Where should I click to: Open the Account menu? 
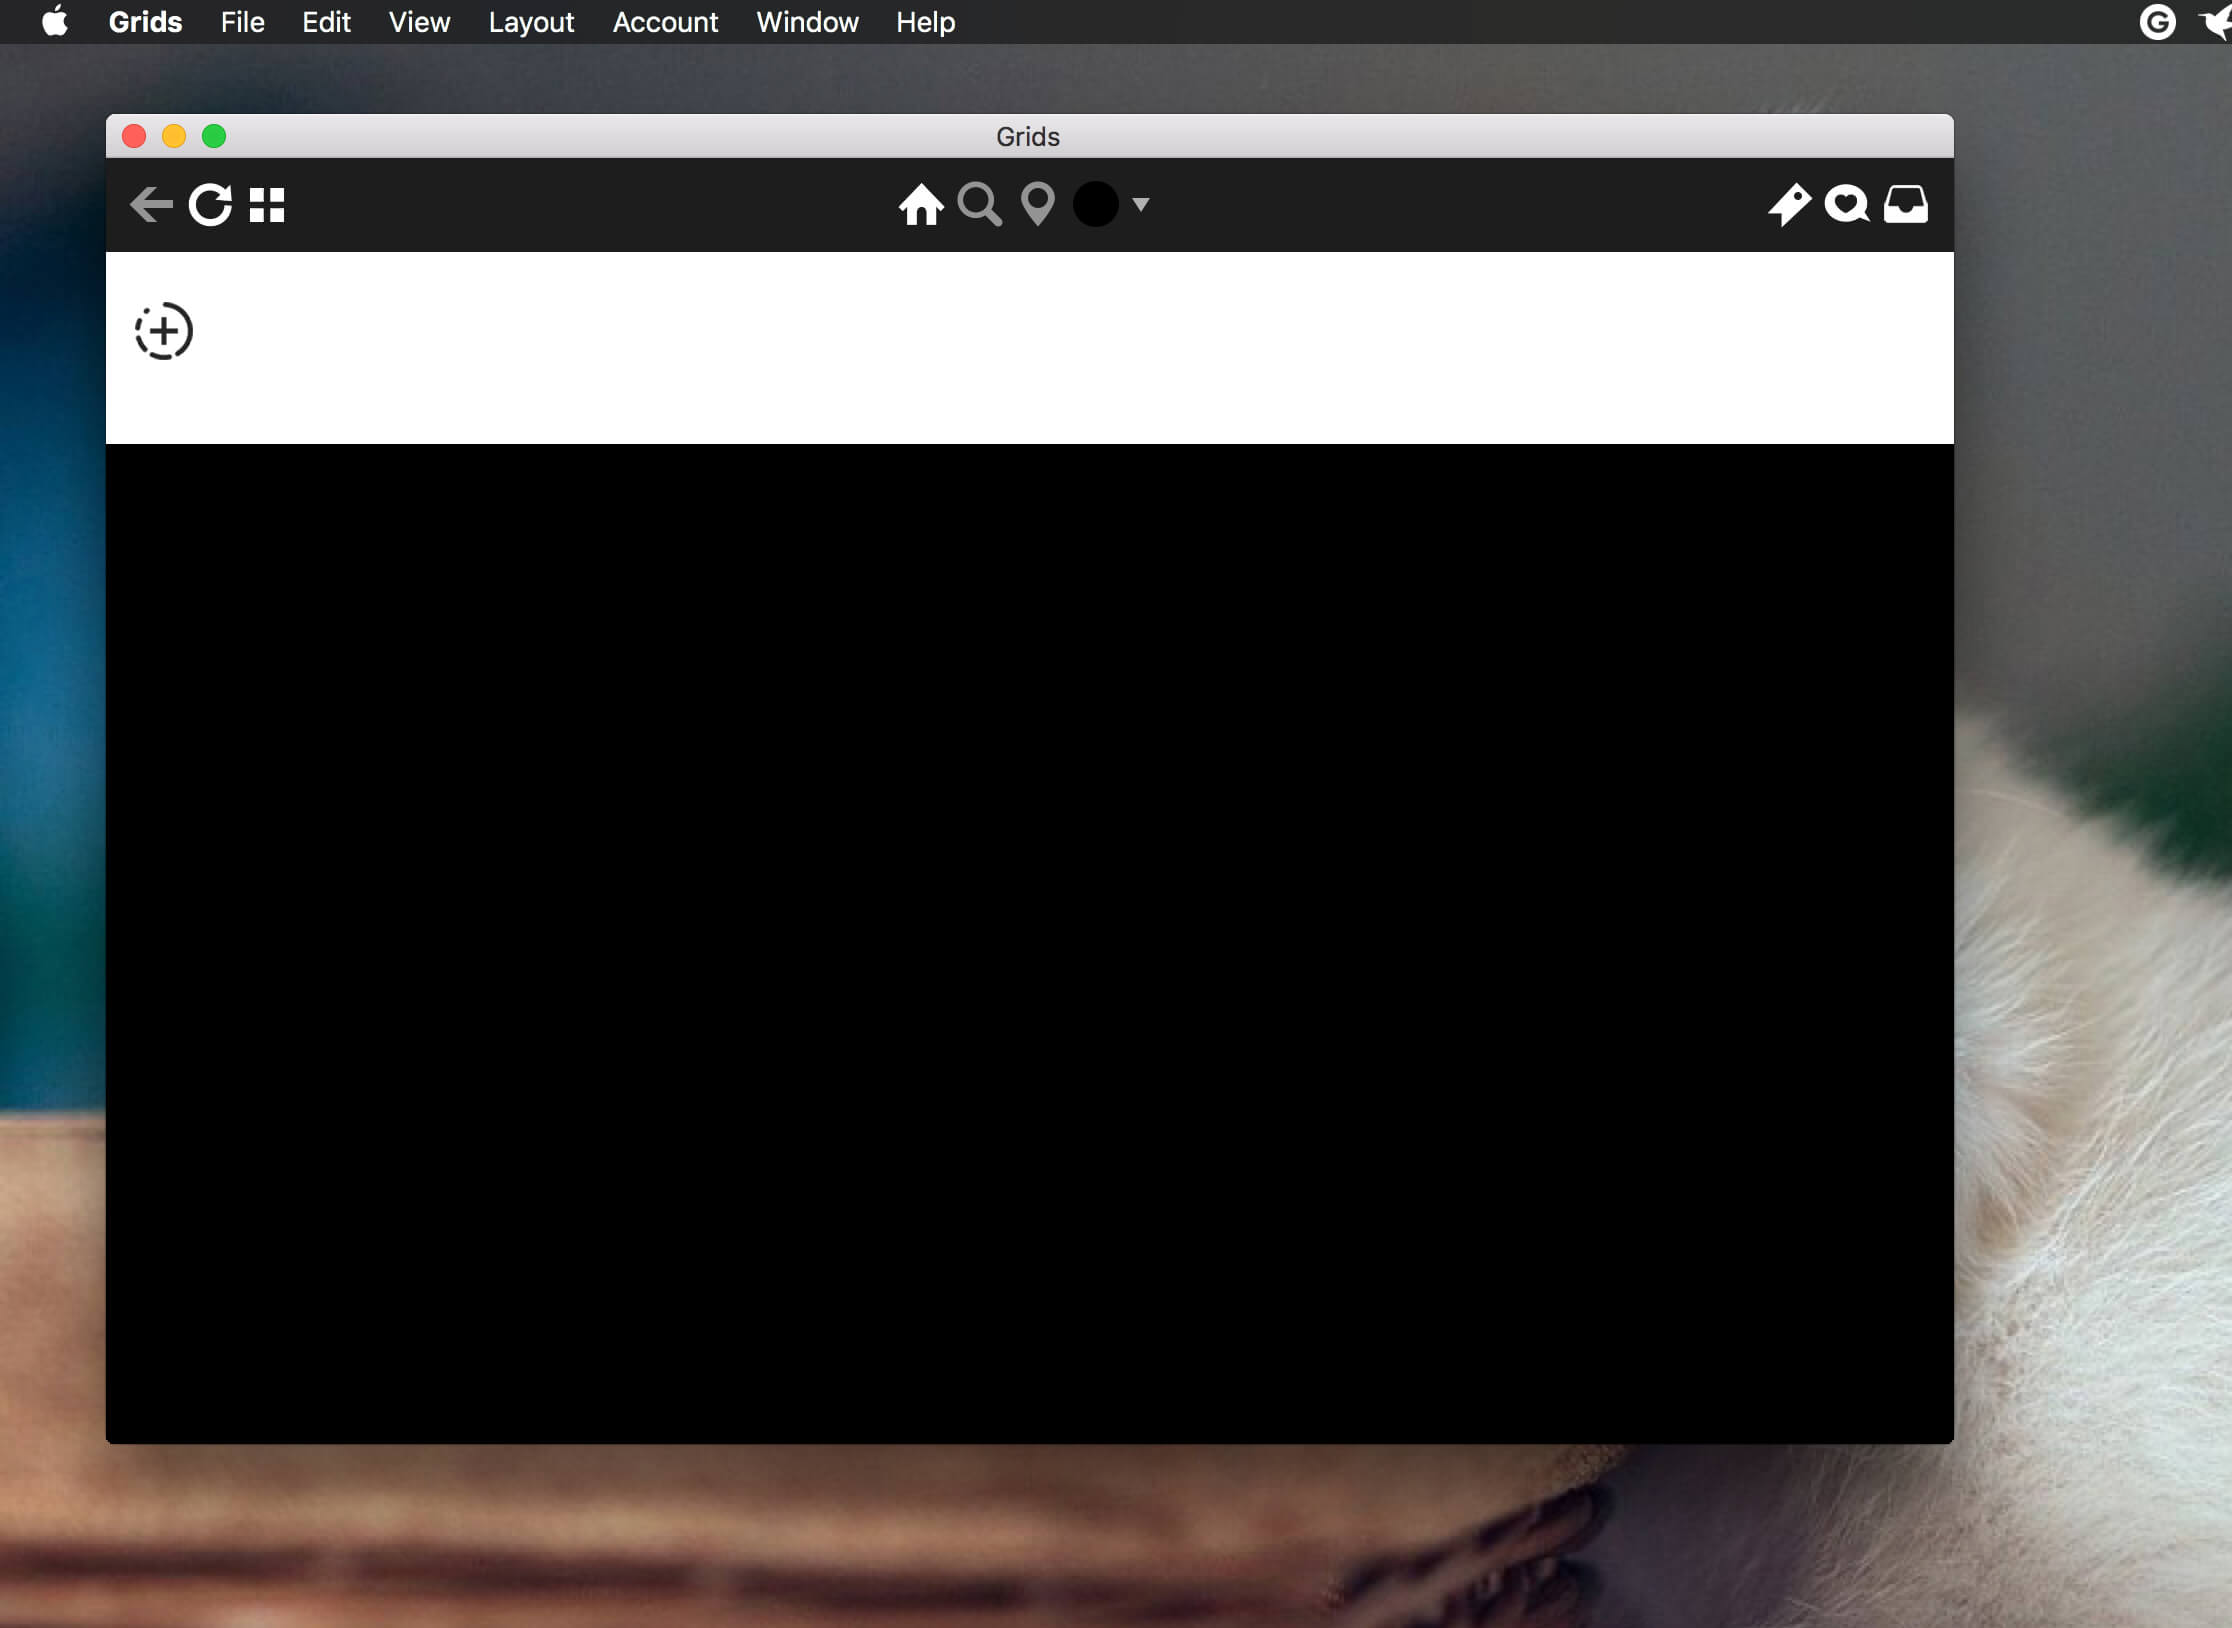[662, 21]
